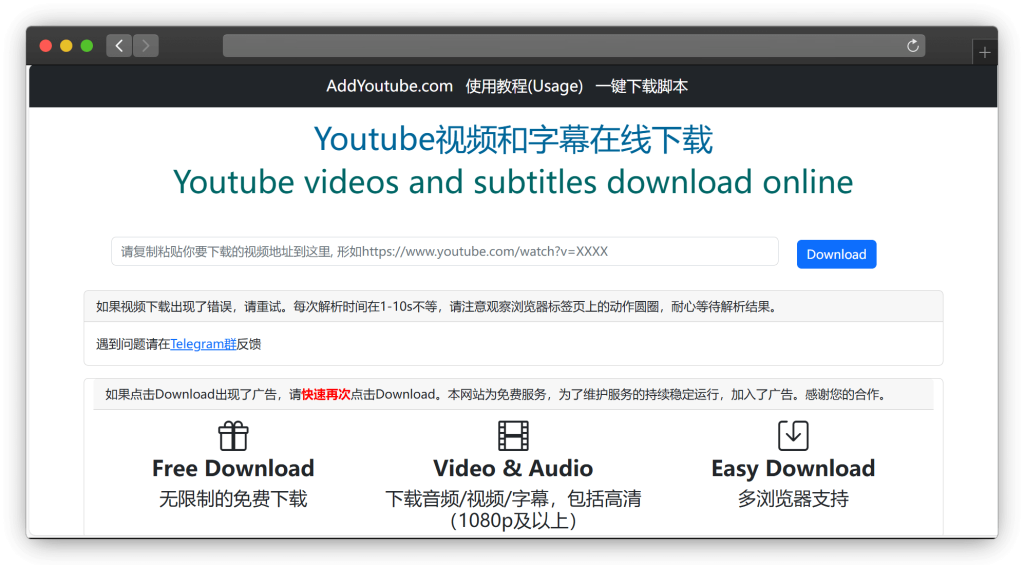Open the 一键下载脚本 nav item
Image resolution: width=1024 pixels, height=565 pixels.
tap(641, 86)
